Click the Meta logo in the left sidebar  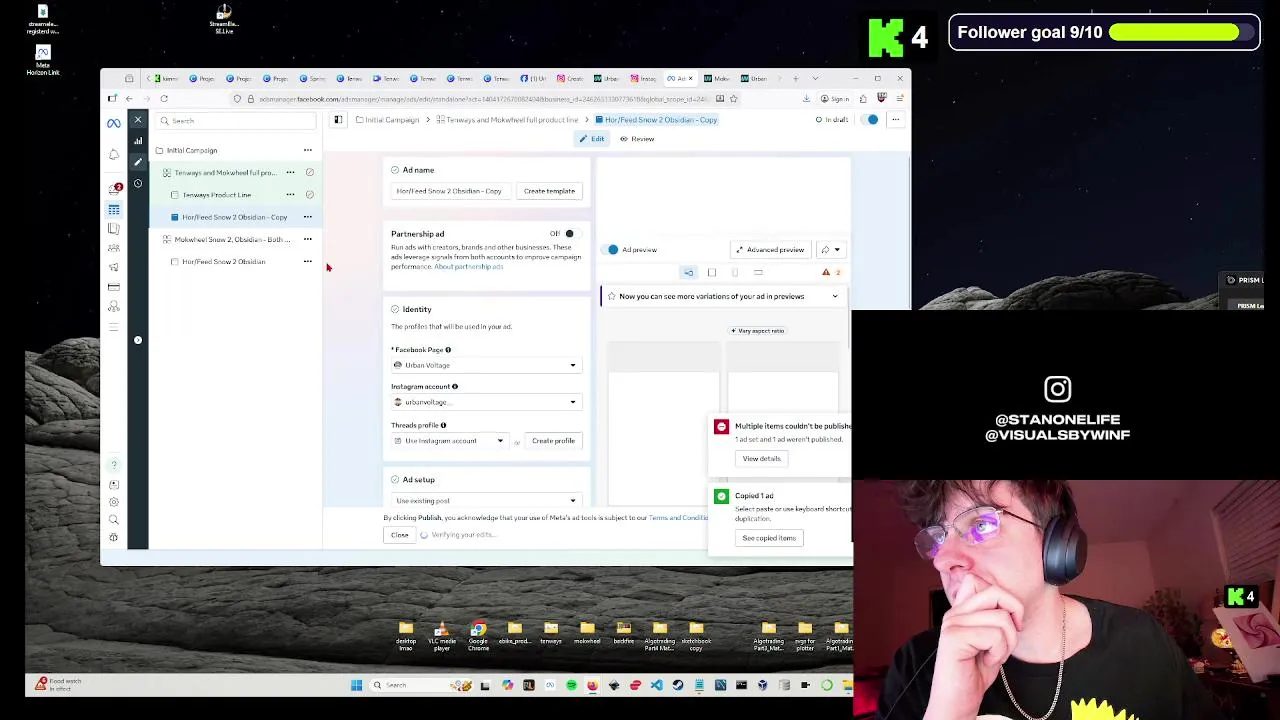114,123
